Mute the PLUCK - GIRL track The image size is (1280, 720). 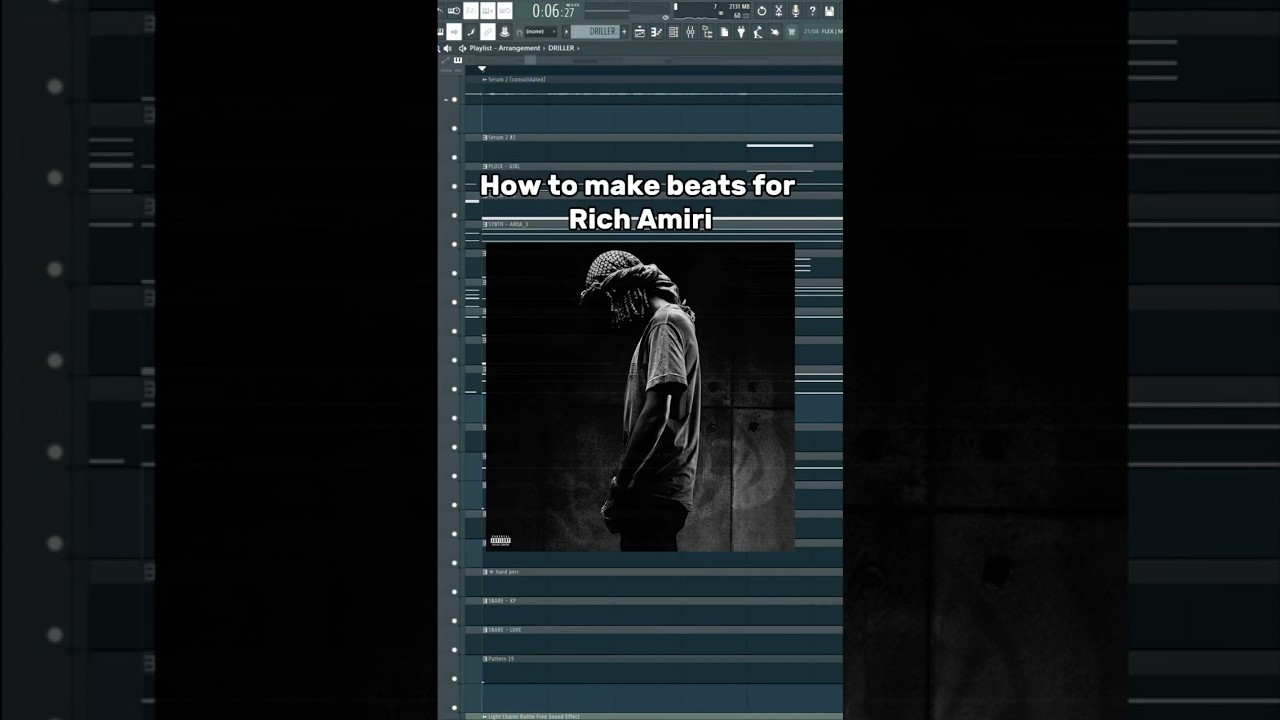[454, 186]
